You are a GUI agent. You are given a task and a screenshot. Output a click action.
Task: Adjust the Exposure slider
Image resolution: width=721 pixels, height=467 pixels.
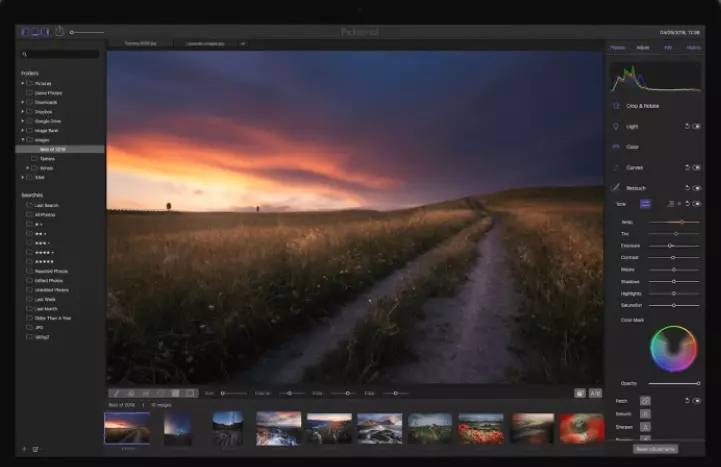pyautogui.click(x=674, y=246)
